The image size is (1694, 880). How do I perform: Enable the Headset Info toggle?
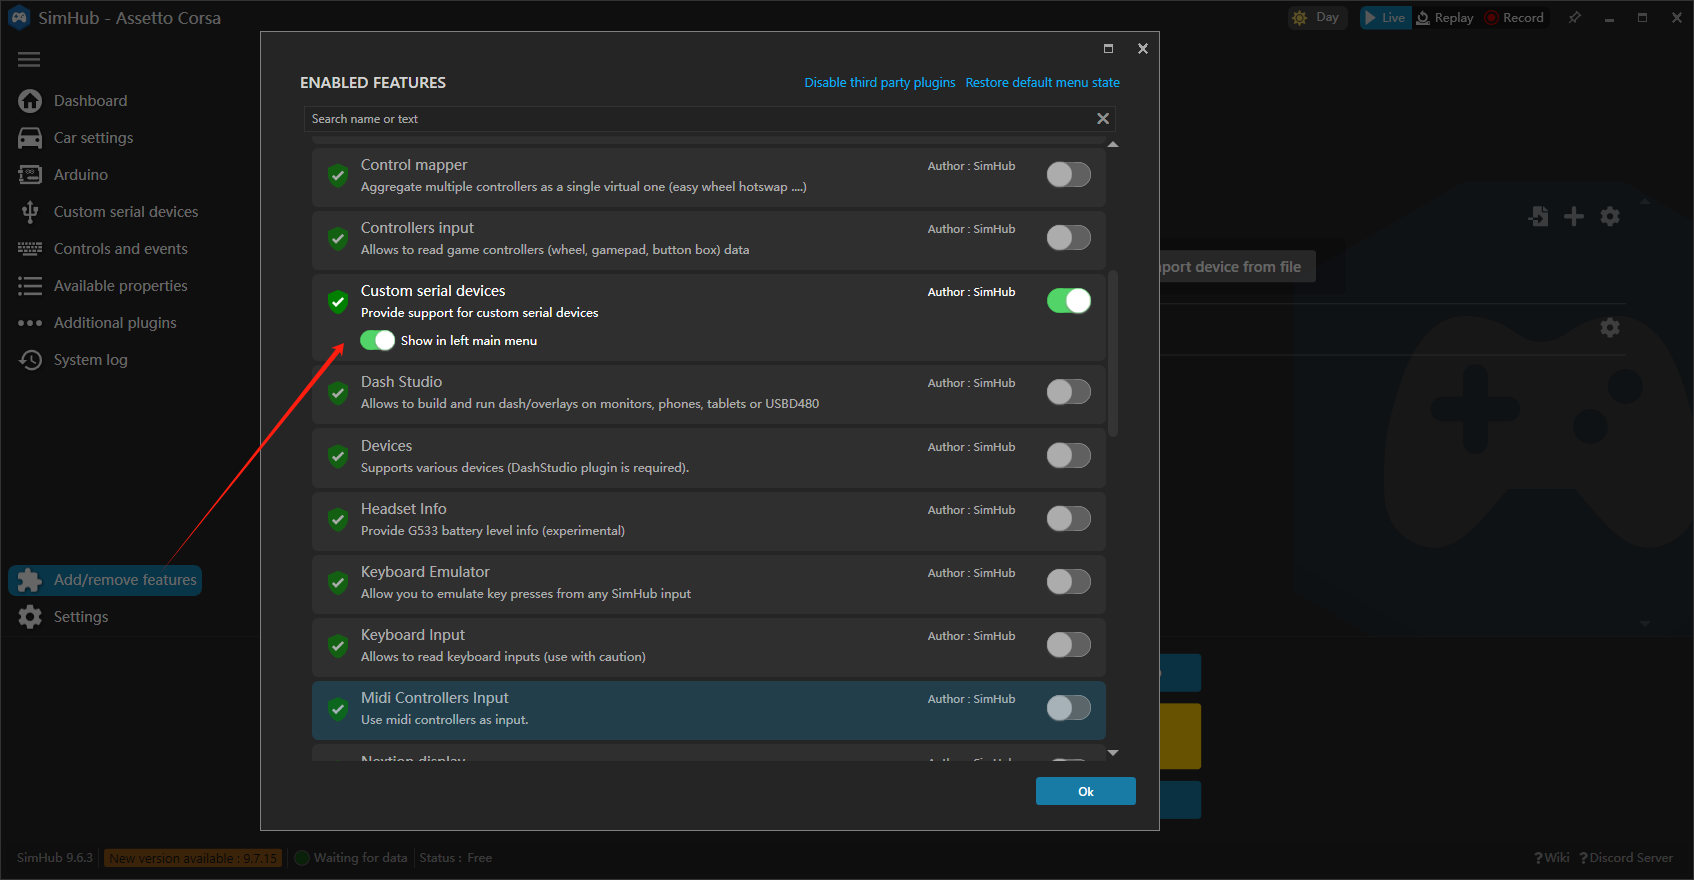(x=1069, y=519)
